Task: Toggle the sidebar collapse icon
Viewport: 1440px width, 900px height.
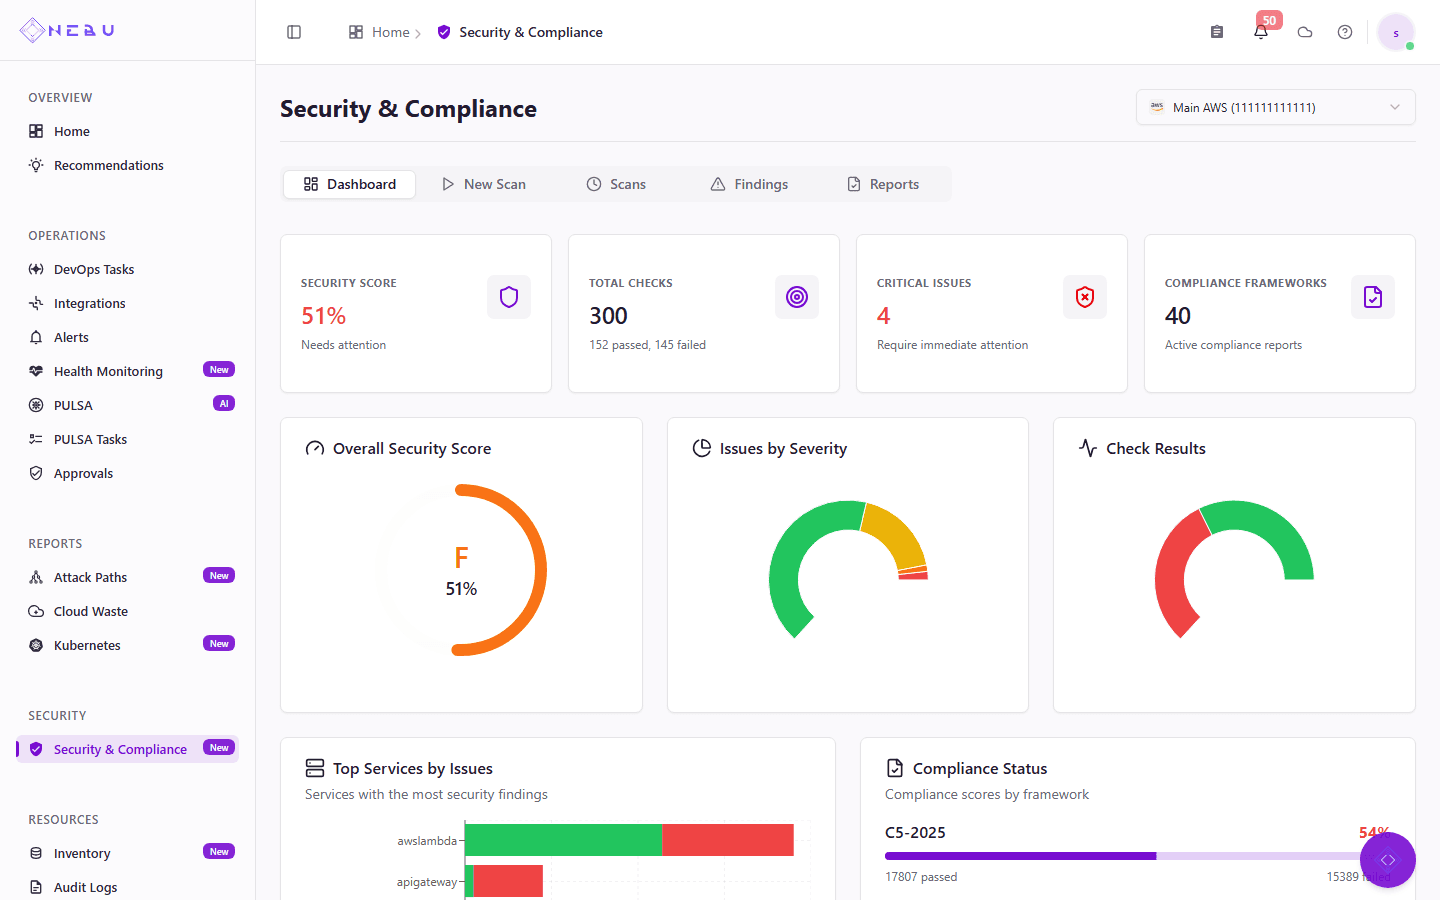Action: tap(294, 32)
